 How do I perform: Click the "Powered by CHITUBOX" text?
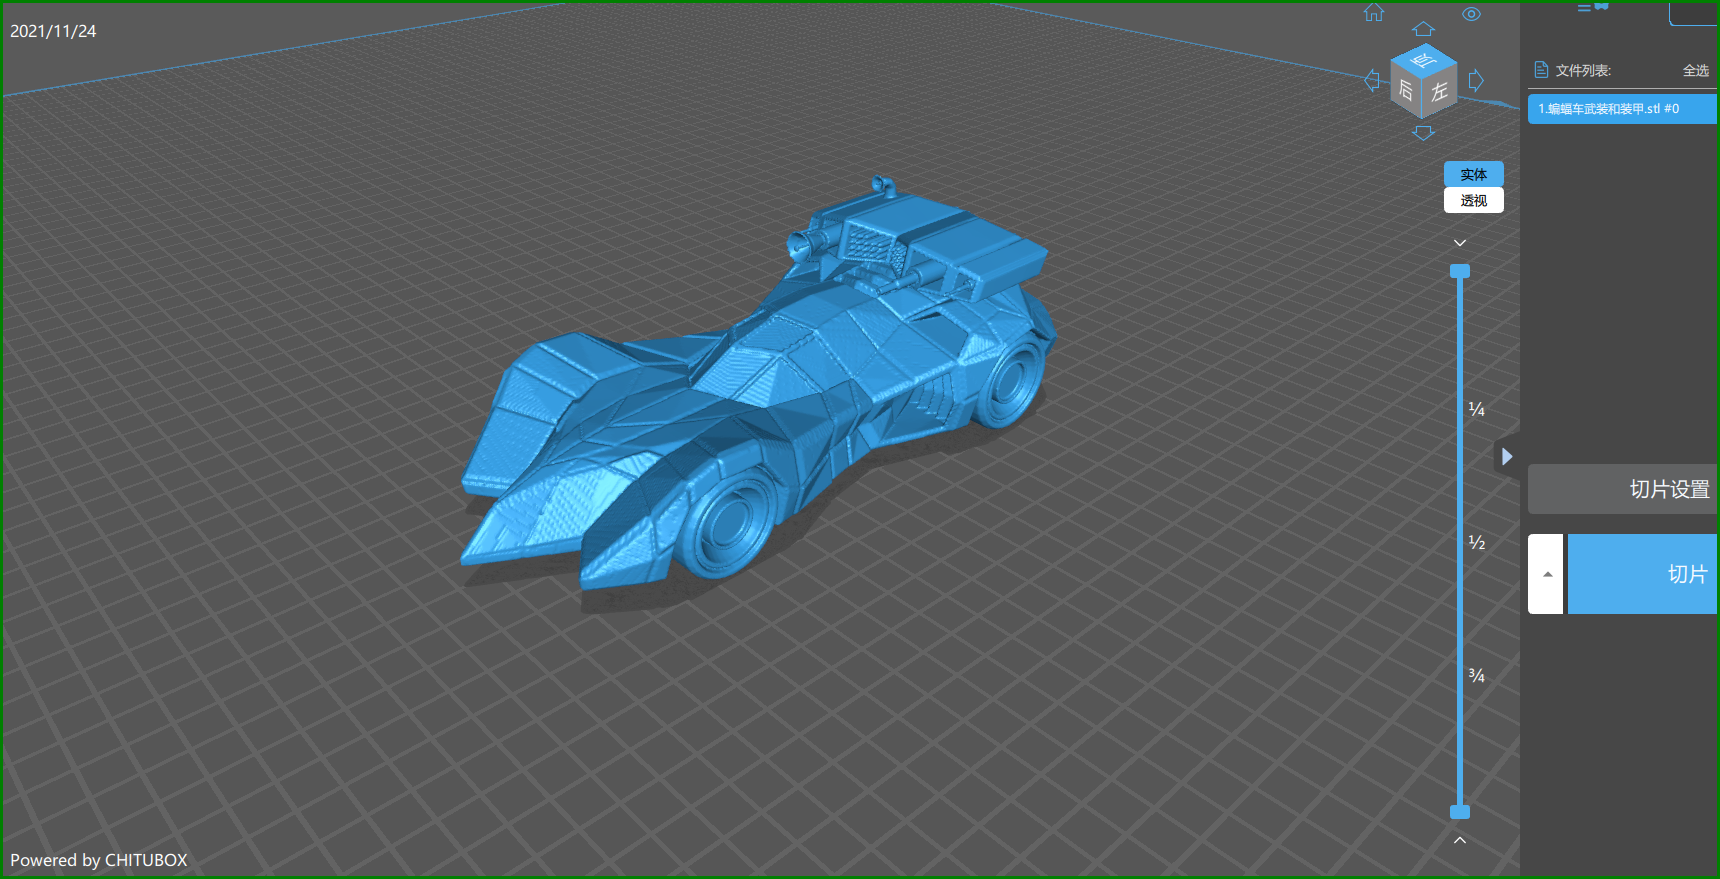pos(99,860)
